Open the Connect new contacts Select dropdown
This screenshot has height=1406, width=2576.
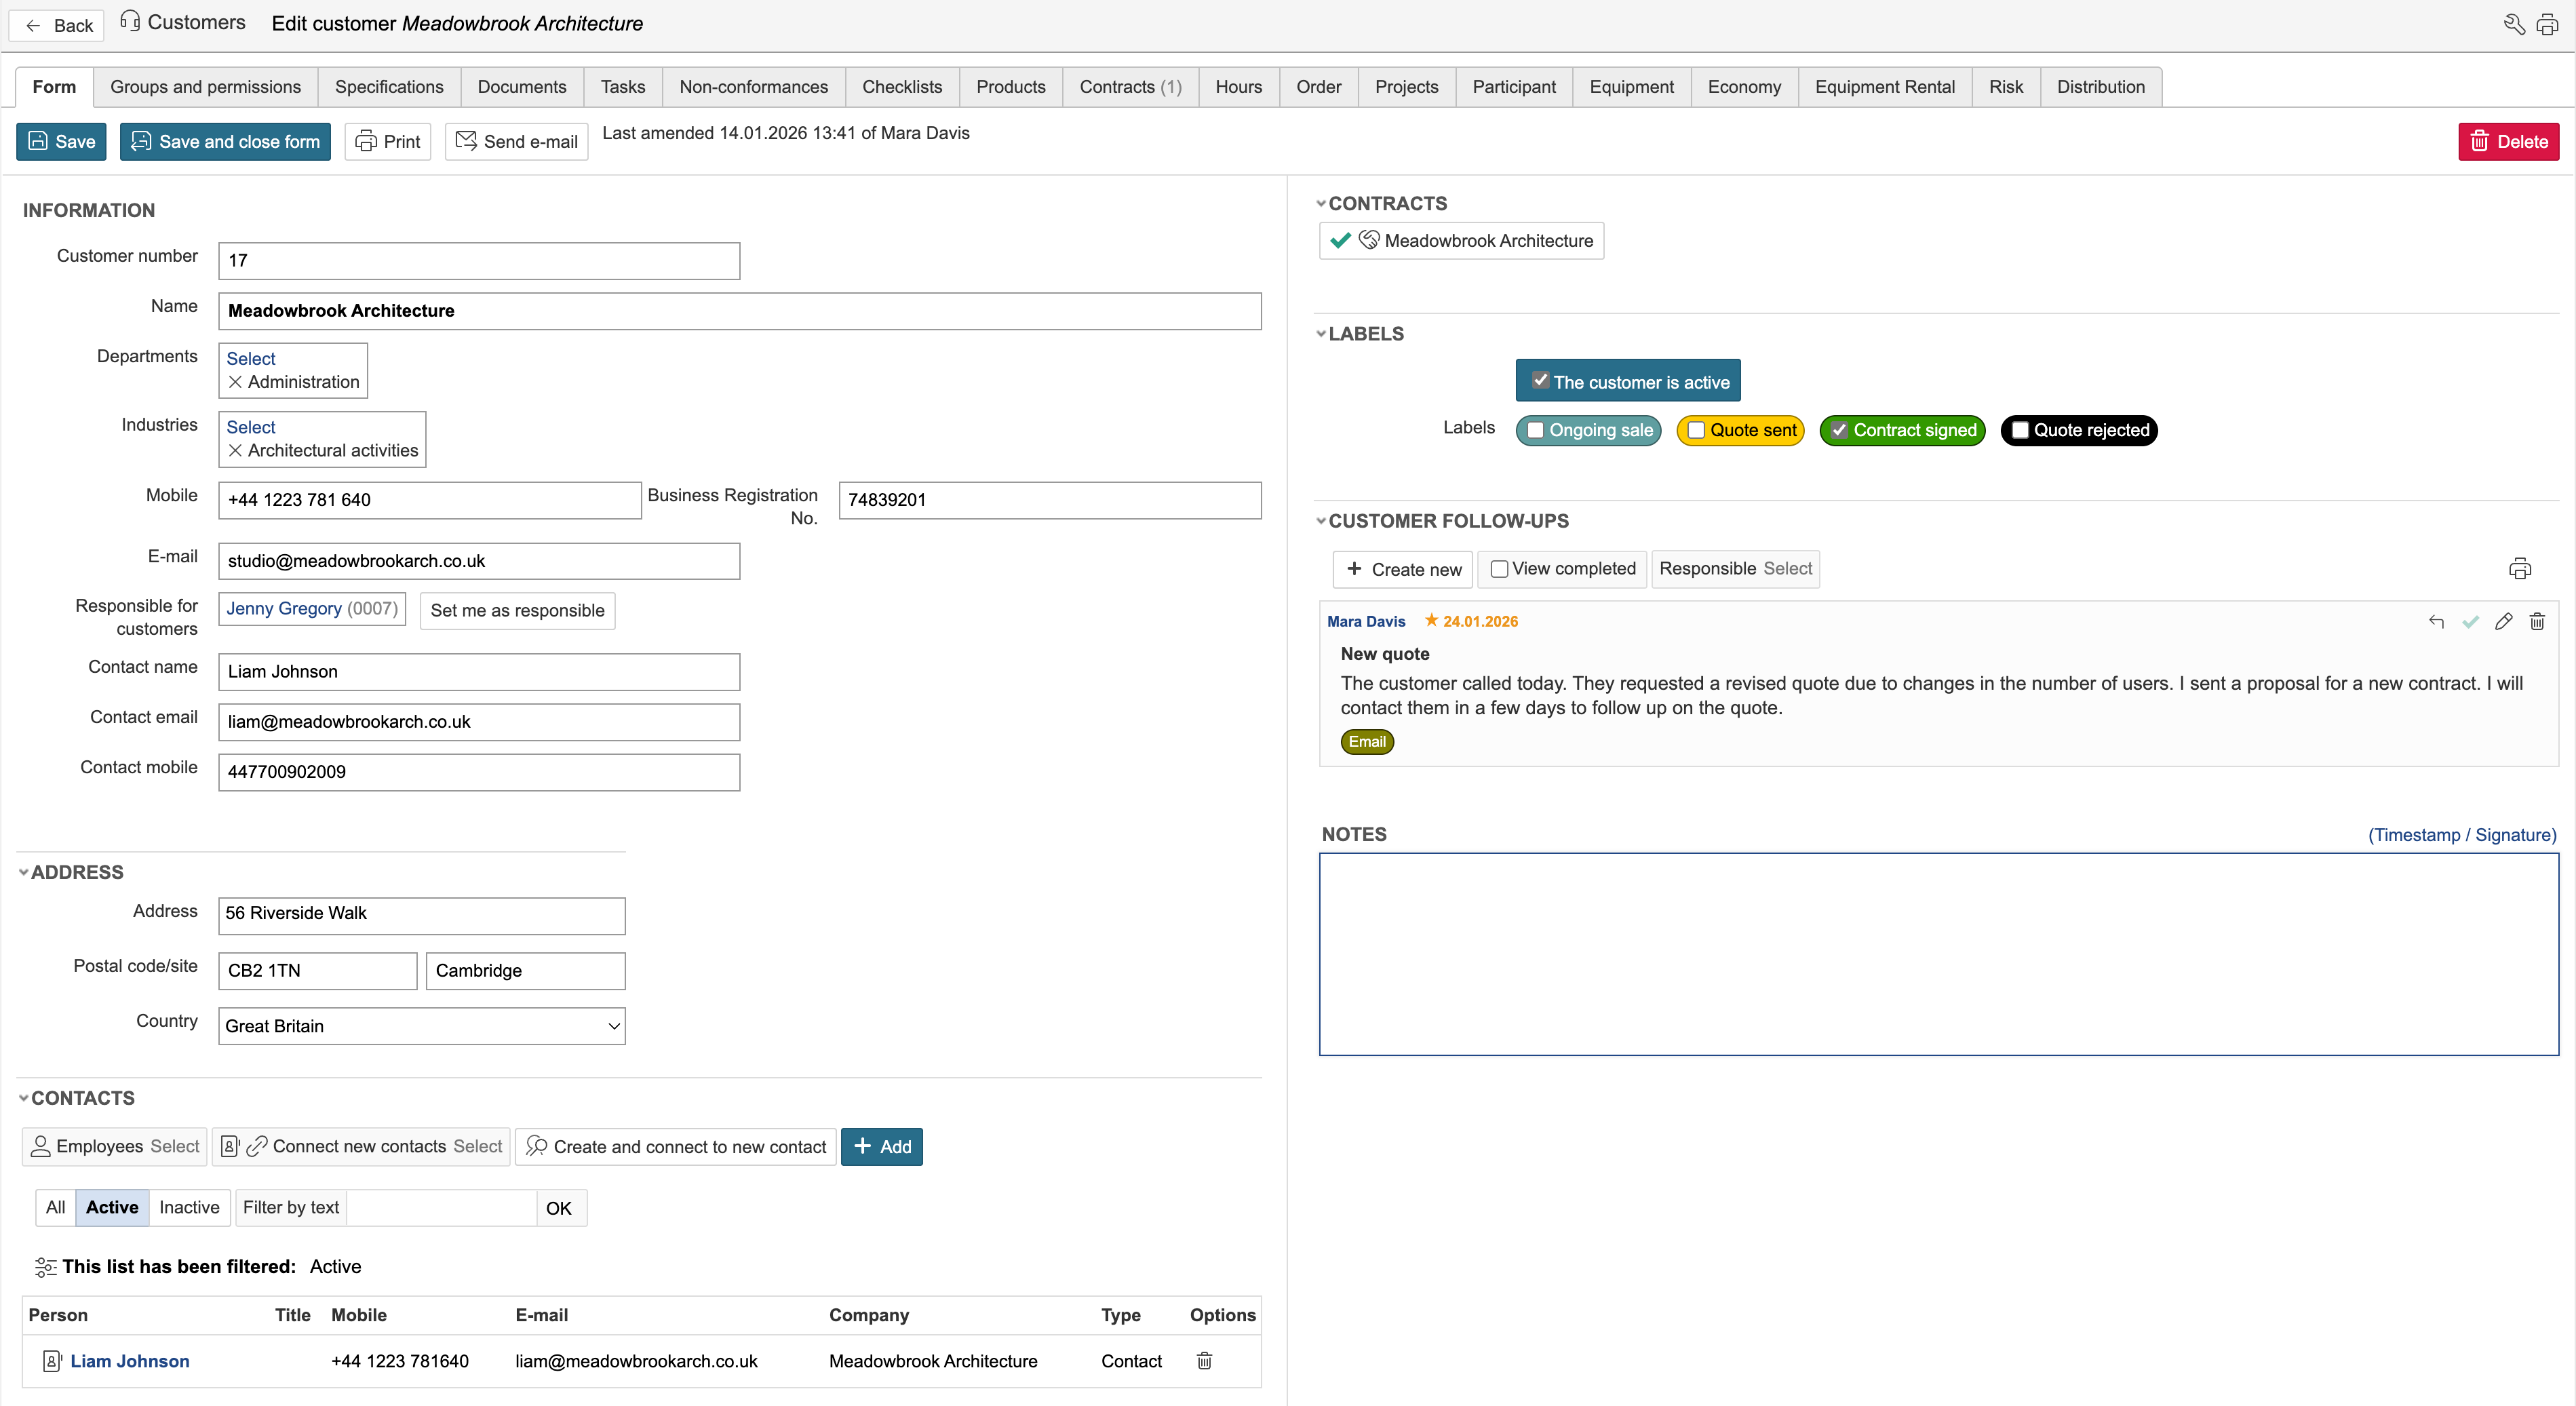coord(477,1146)
